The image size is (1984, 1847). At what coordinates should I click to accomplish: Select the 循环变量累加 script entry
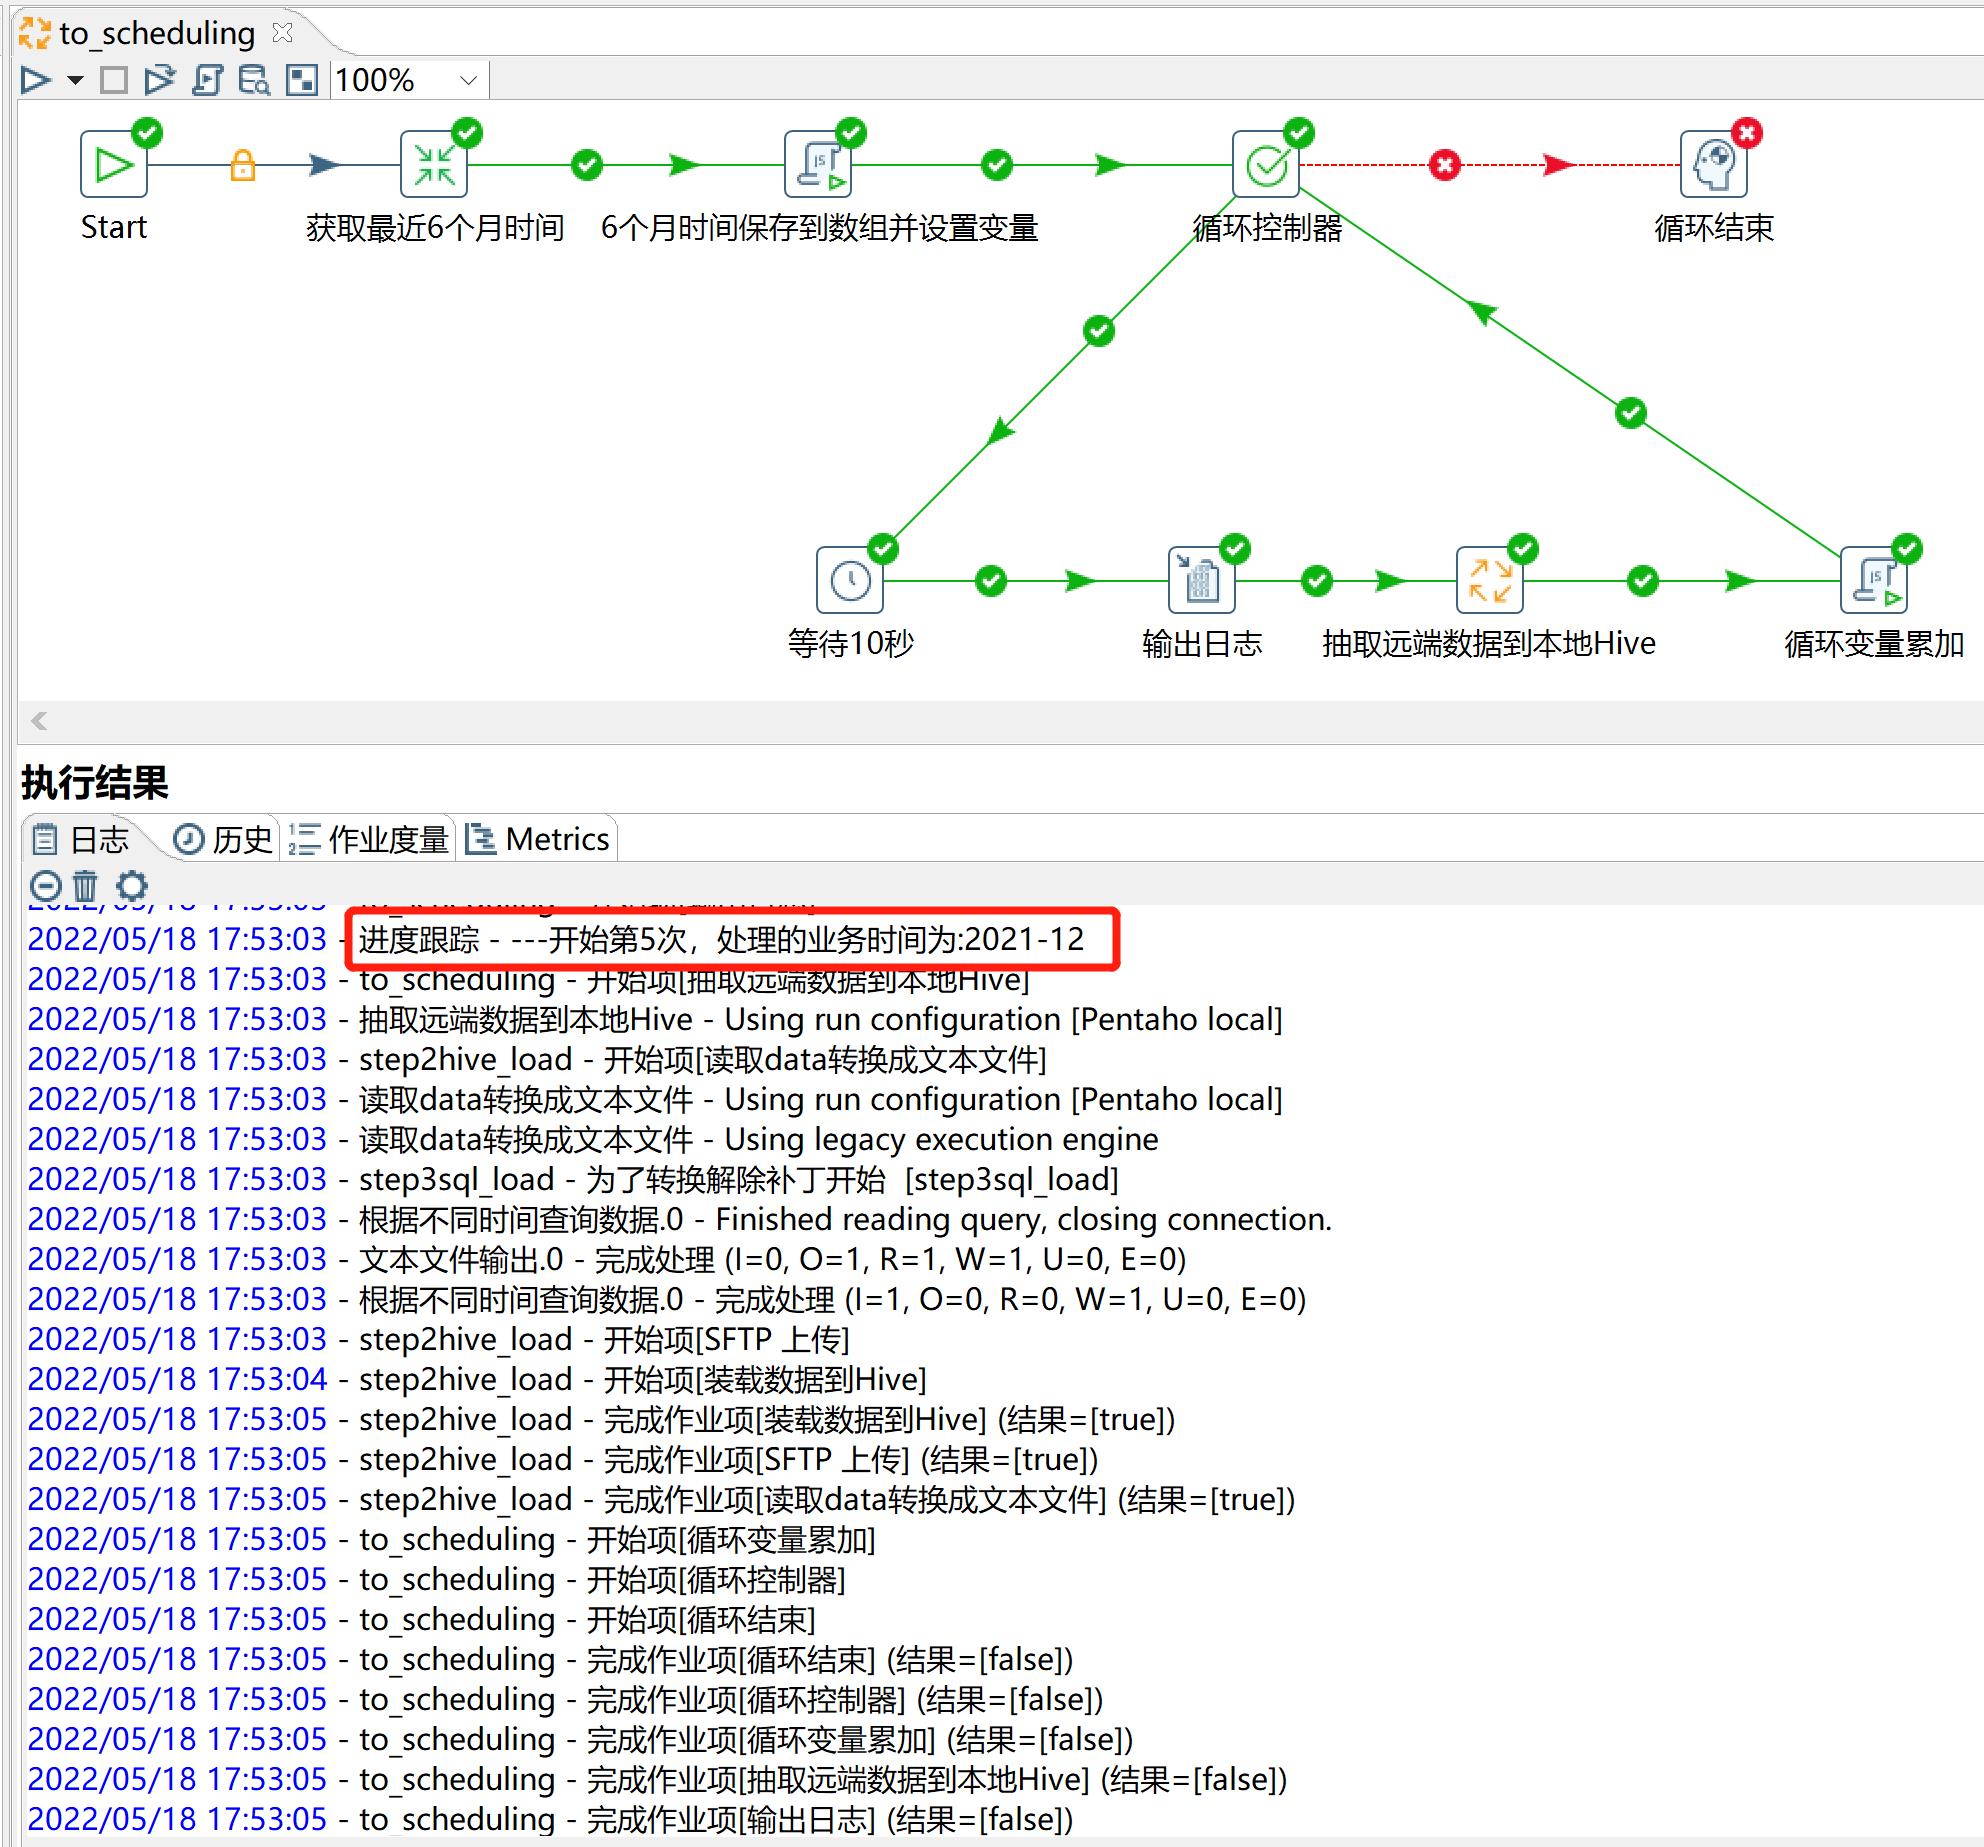[1874, 580]
